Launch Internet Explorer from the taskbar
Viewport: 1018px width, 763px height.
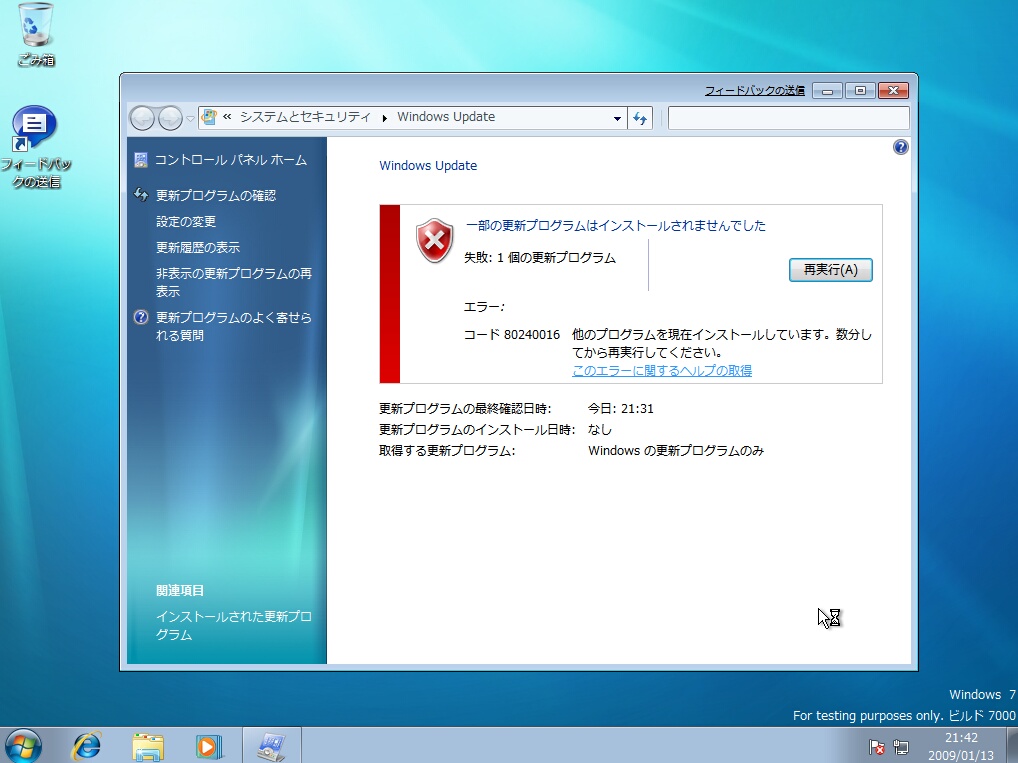point(86,745)
